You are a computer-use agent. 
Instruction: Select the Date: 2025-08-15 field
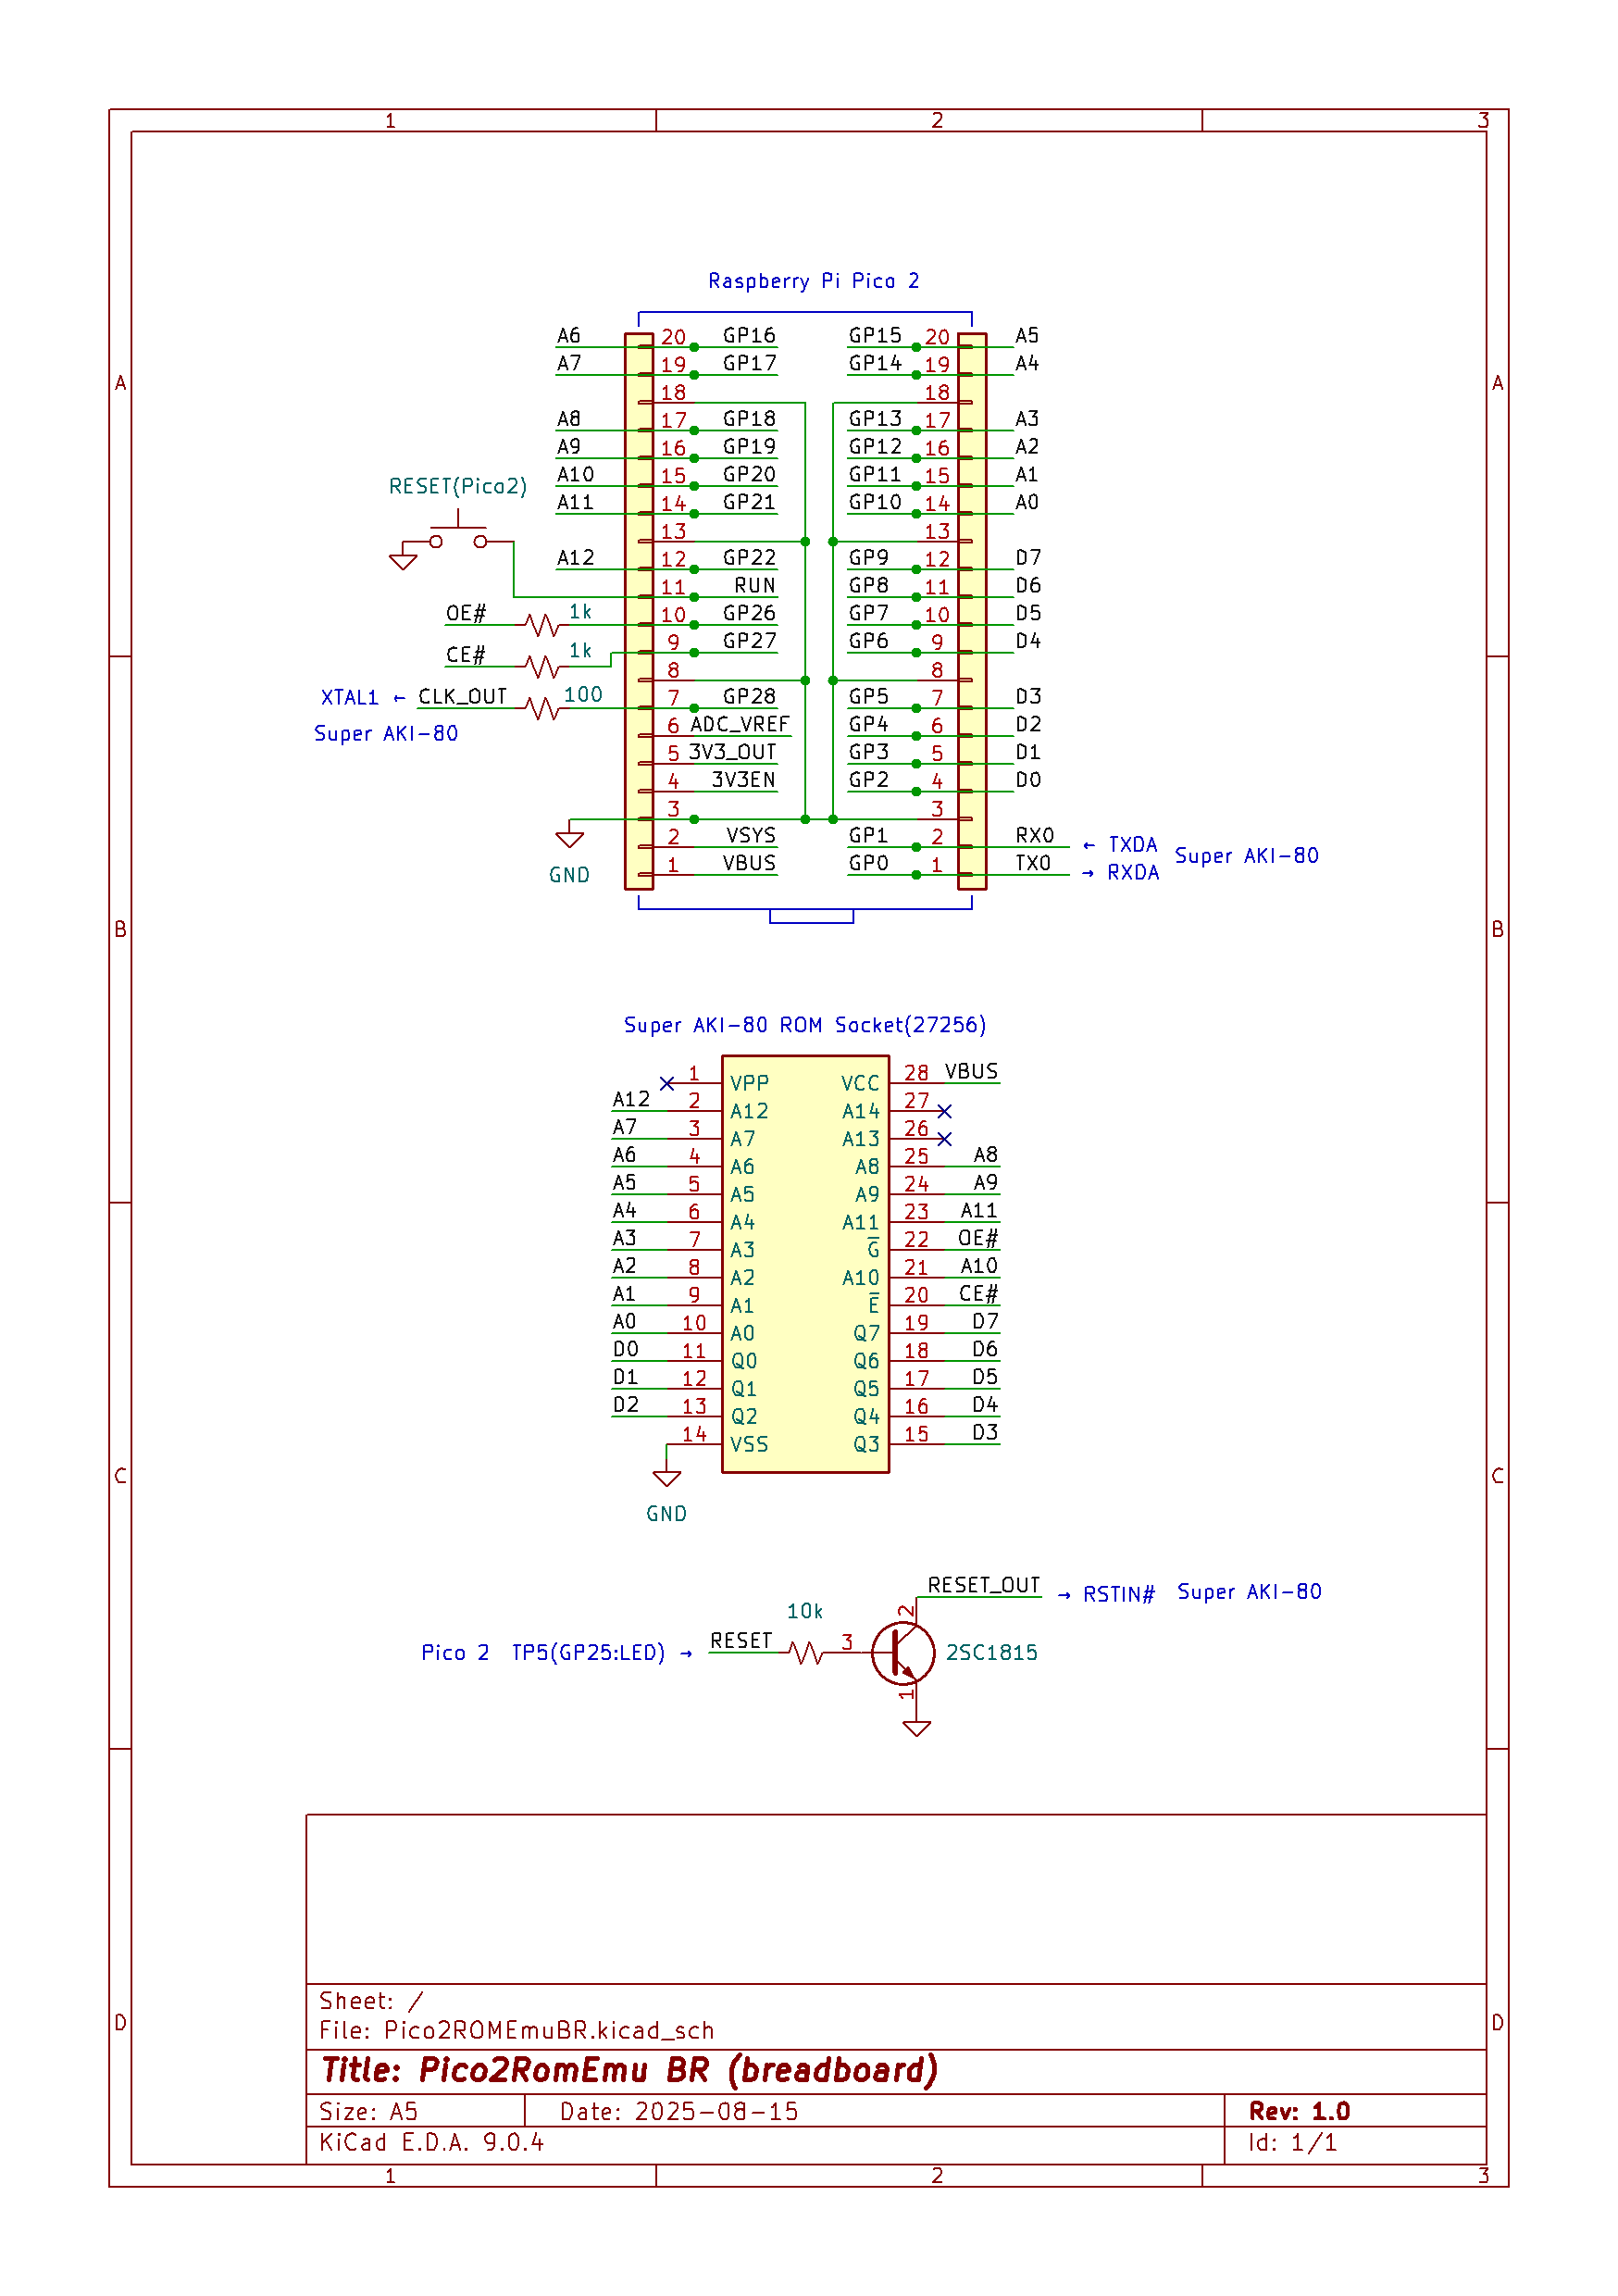pyautogui.click(x=680, y=2110)
